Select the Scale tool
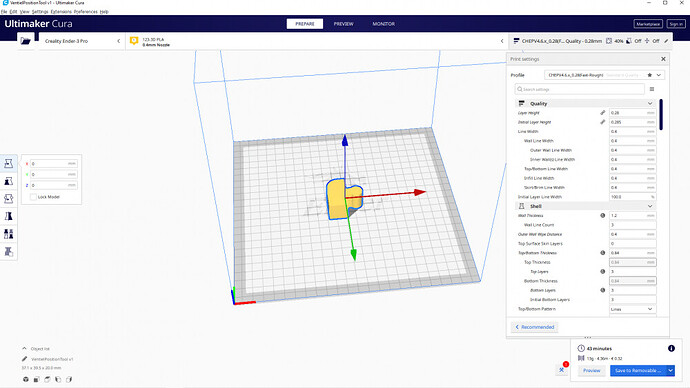Image resolution: width=690 pixels, height=388 pixels. (x=8, y=181)
